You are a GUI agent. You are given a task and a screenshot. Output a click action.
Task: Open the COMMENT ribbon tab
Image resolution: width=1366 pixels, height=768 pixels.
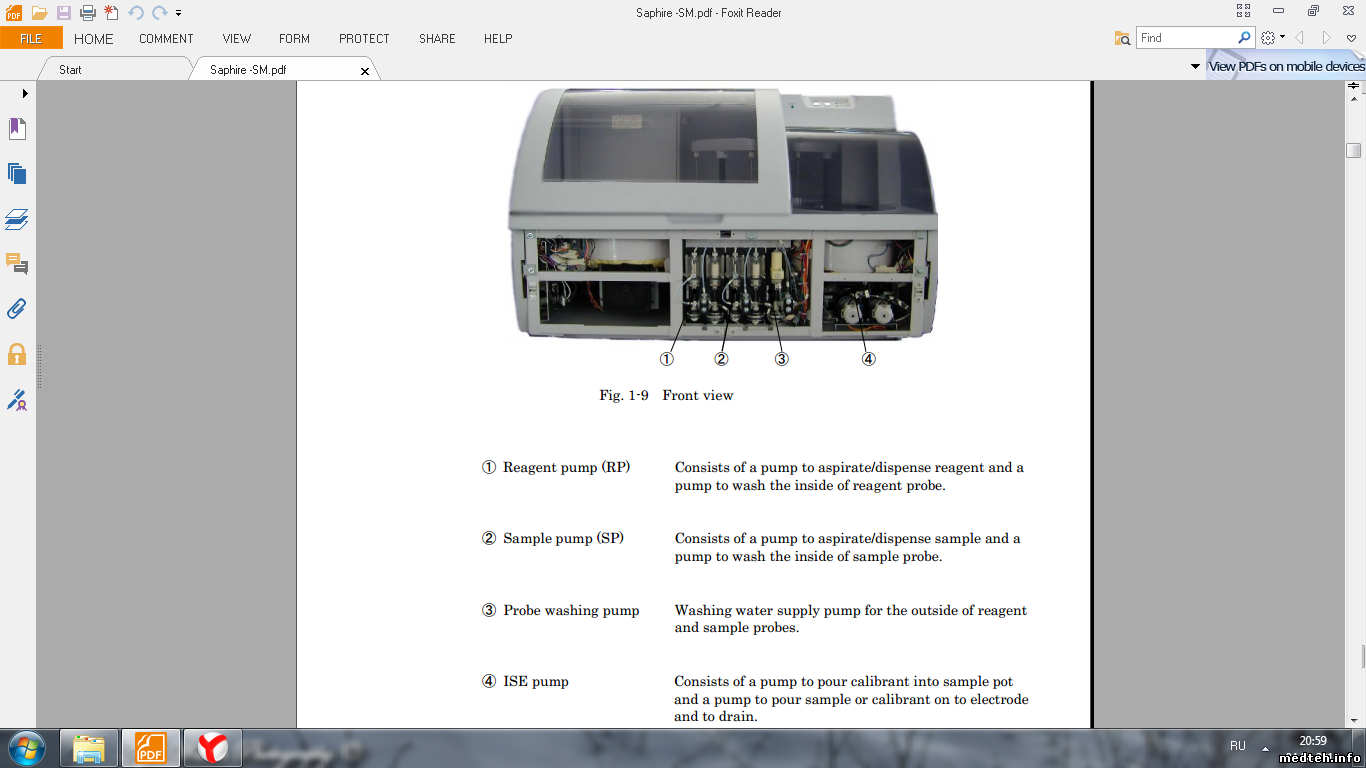[166, 39]
